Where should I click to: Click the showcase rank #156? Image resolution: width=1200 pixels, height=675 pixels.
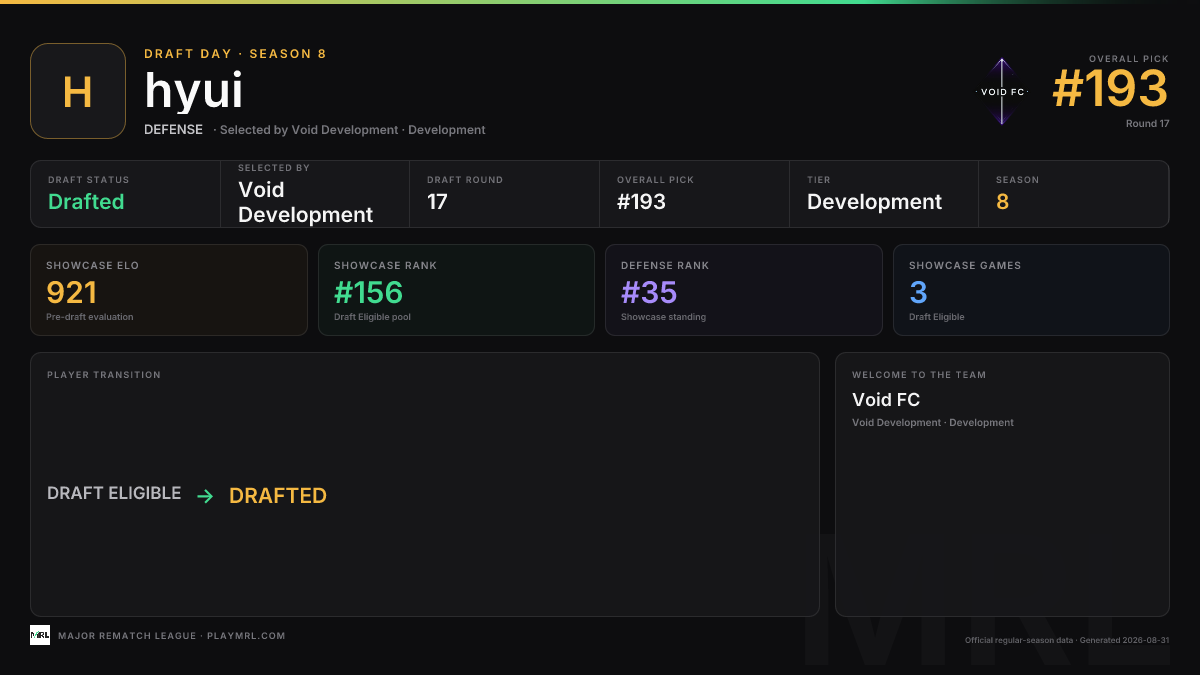(368, 292)
